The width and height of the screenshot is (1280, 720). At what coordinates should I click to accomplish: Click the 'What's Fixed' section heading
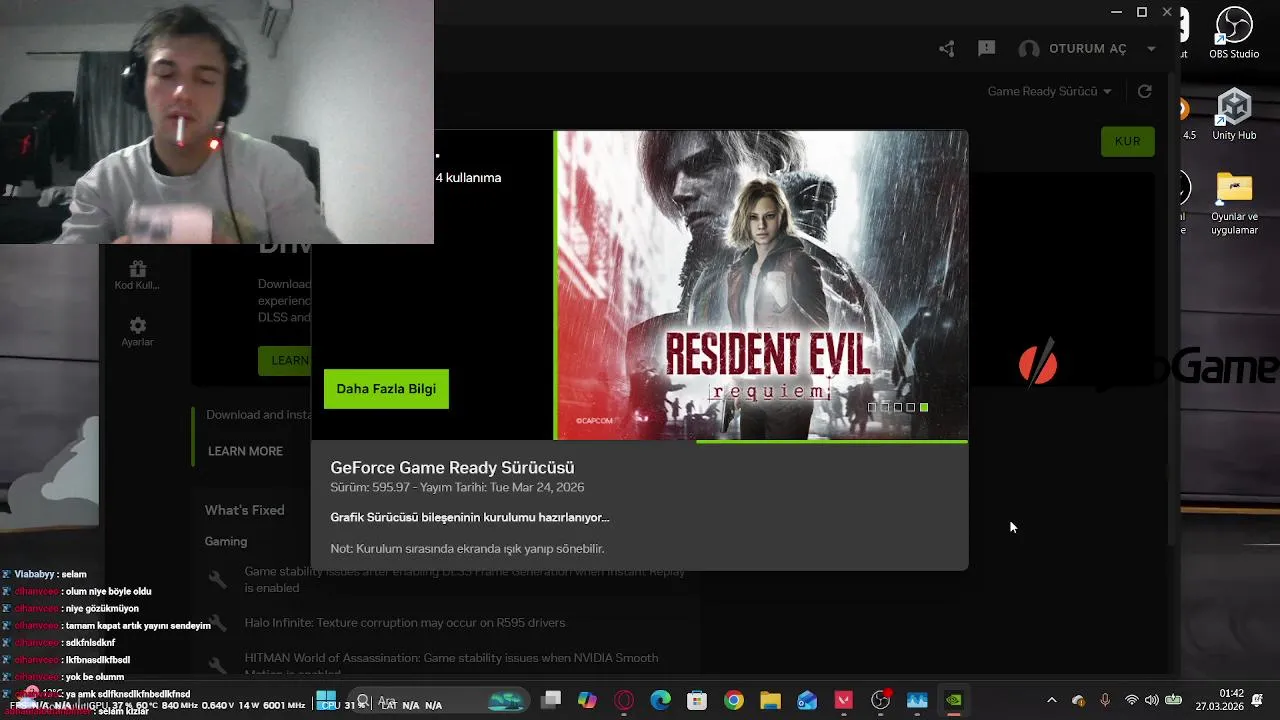[245, 510]
